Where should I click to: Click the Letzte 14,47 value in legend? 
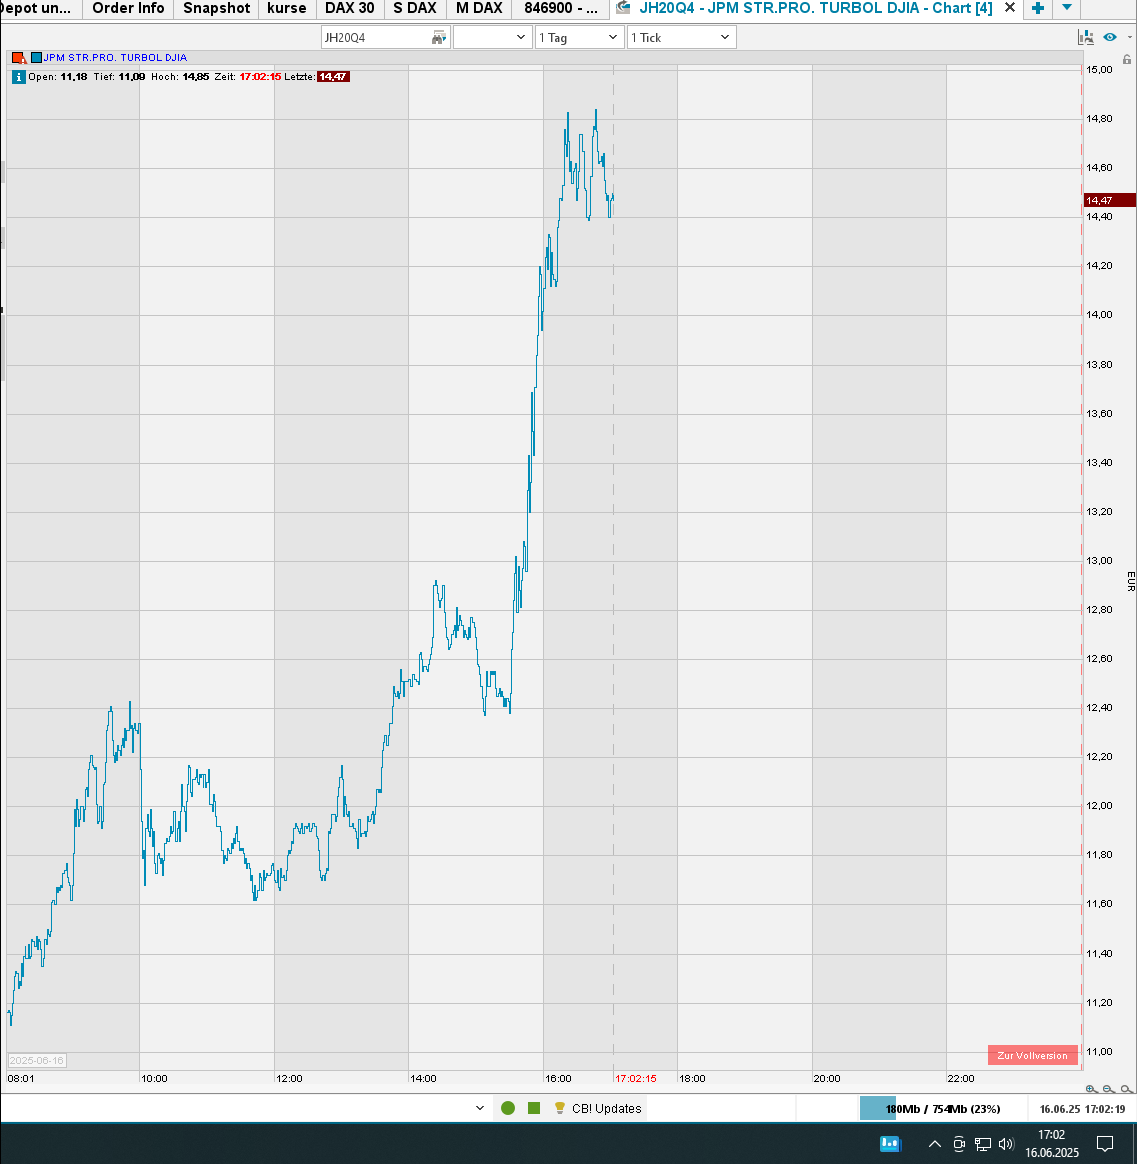coord(333,76)
